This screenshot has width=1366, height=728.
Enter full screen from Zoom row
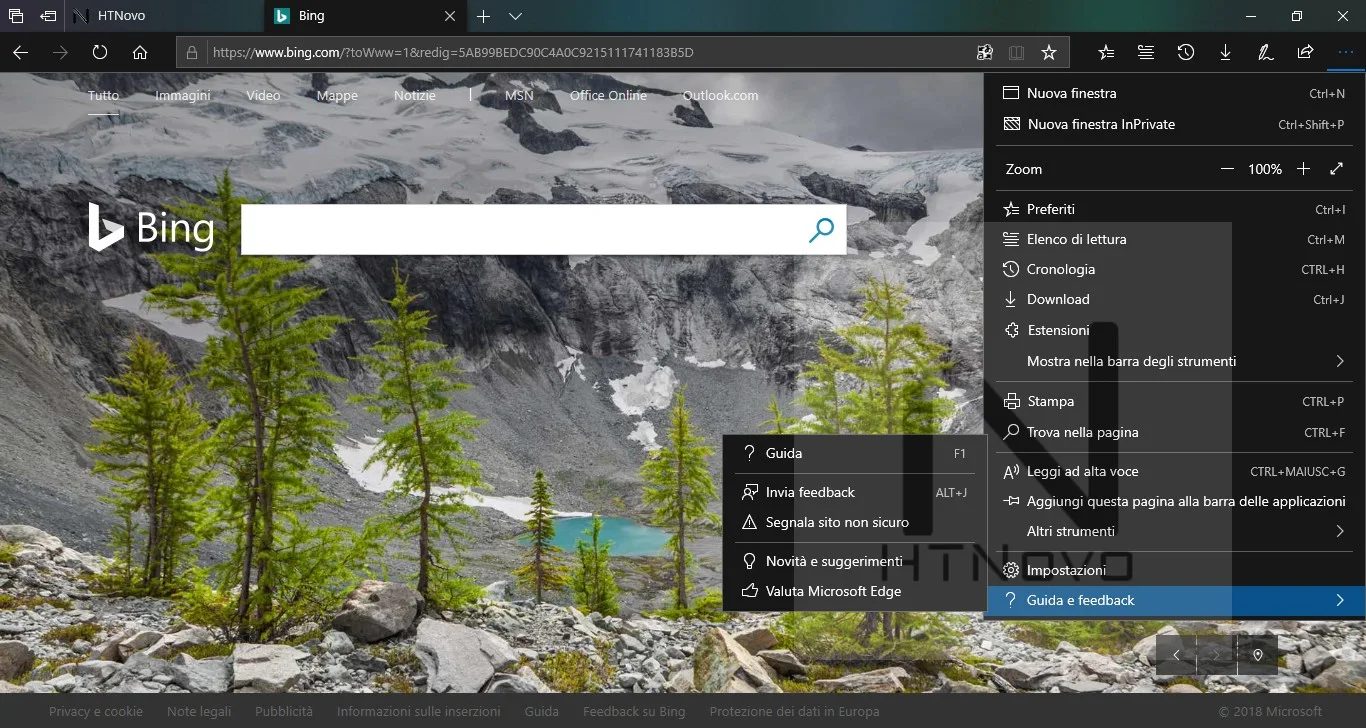click(1337, 169)
